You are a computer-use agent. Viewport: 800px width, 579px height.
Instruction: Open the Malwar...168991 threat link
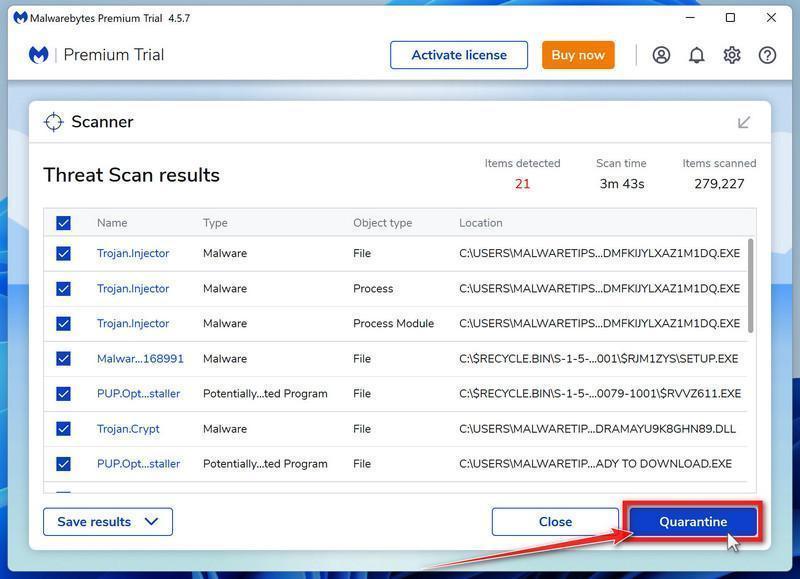pyautogui.click(x=140, y=359)
